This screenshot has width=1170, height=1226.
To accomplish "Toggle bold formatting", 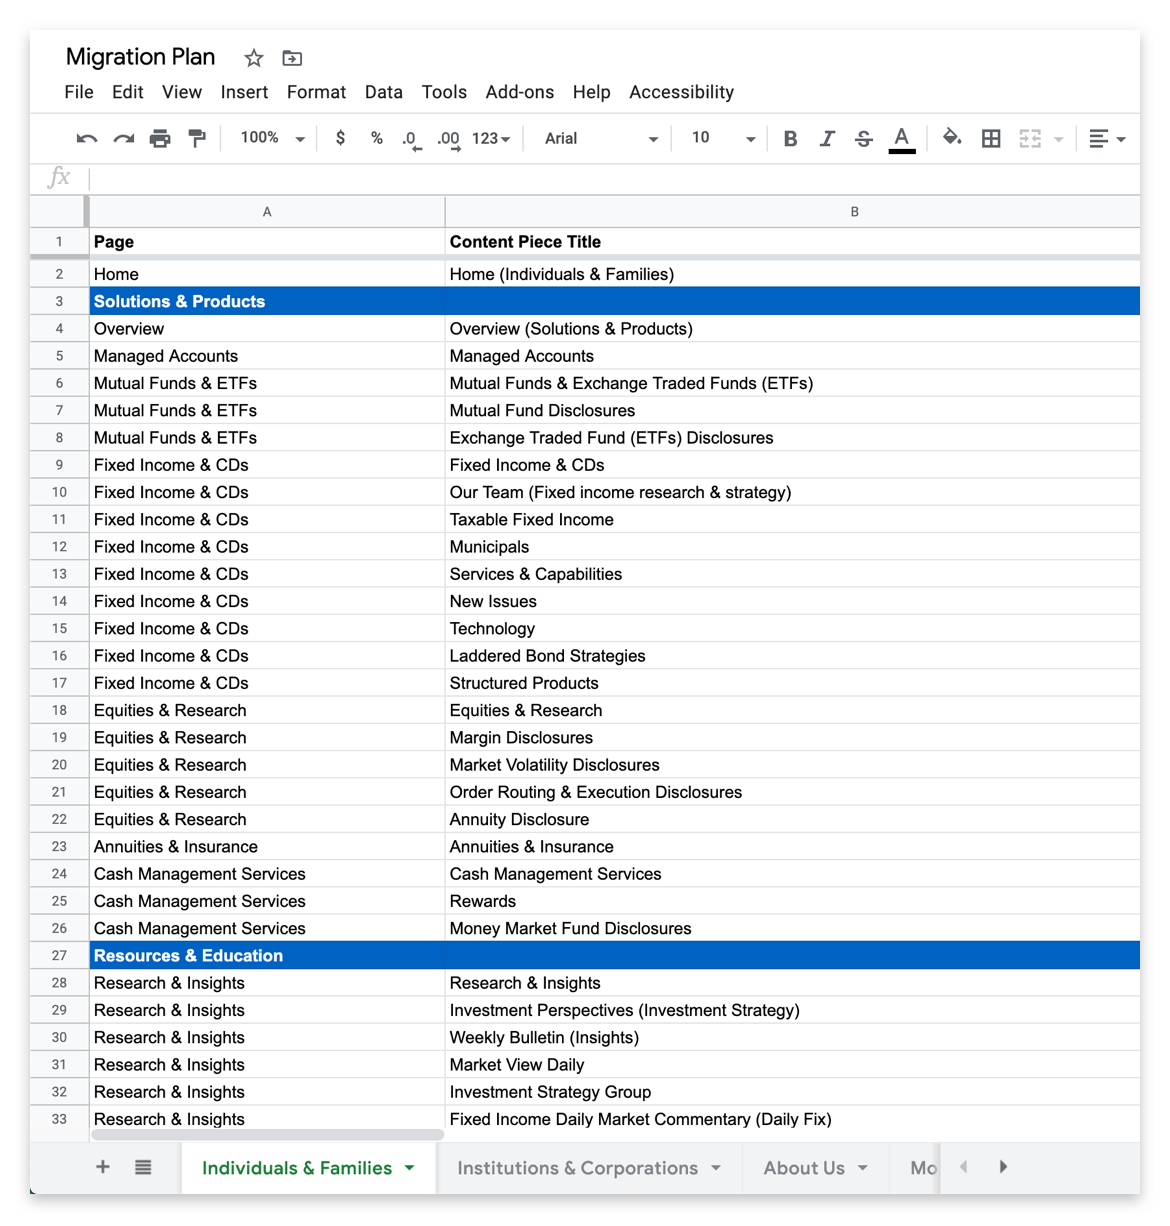I will (790, 139).
